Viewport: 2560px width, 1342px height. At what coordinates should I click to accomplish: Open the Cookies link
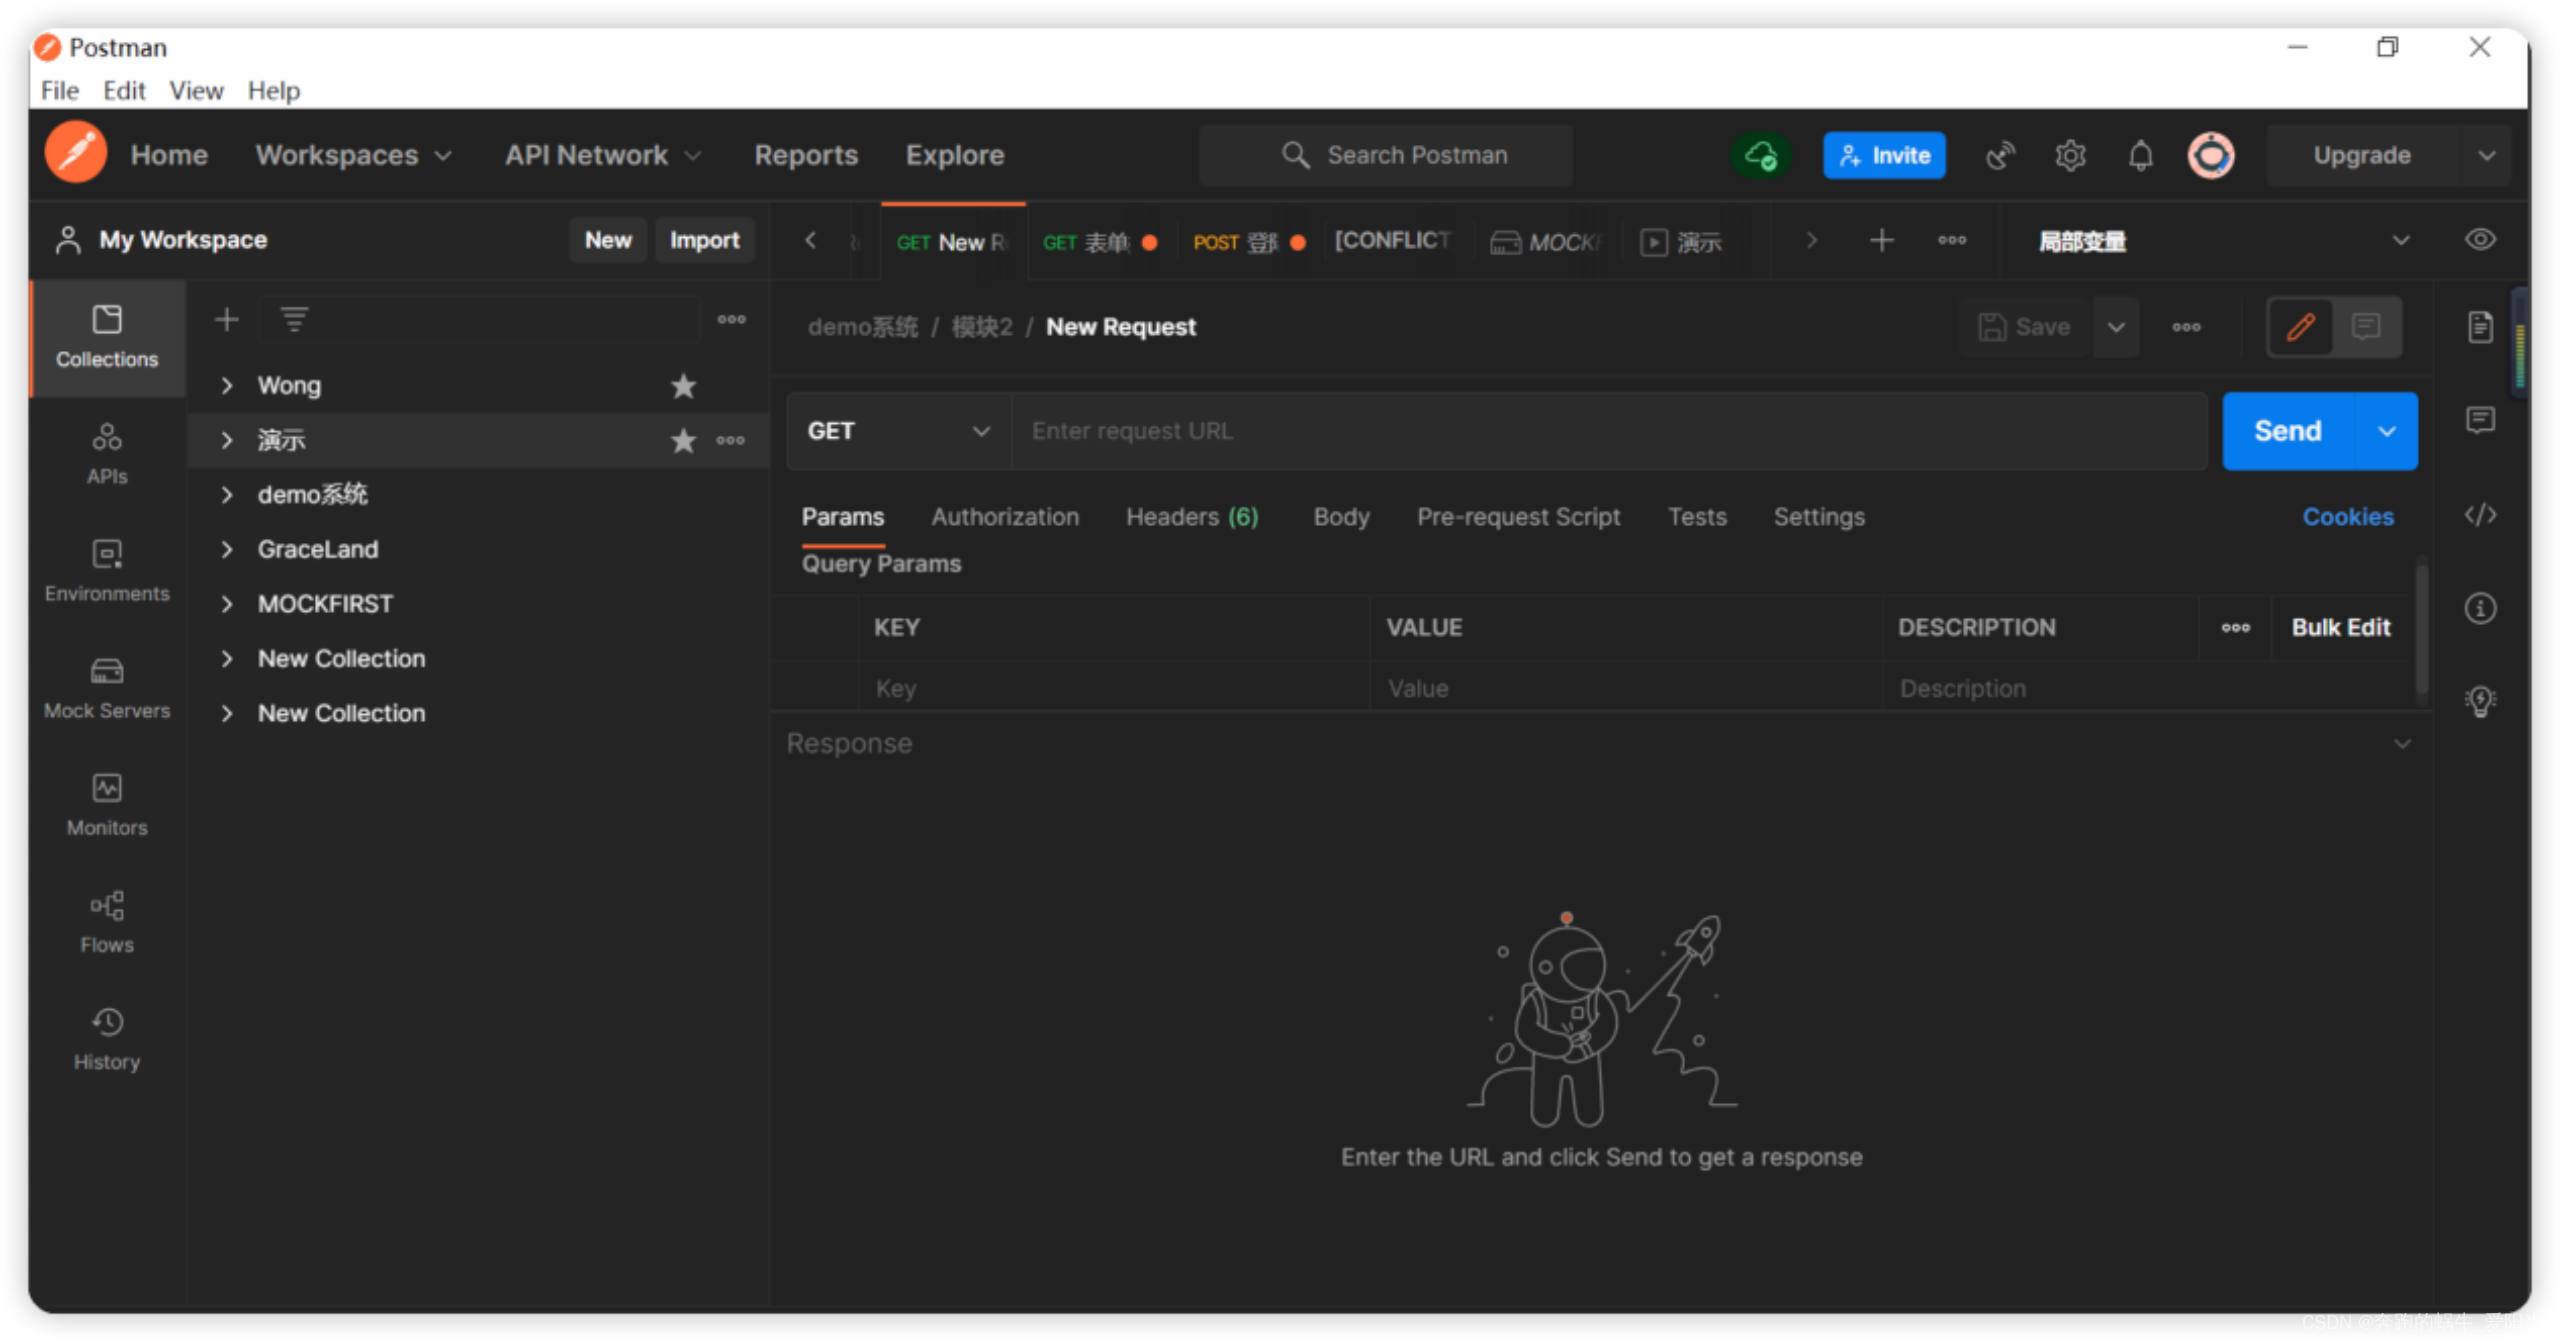coord(2348,517)
